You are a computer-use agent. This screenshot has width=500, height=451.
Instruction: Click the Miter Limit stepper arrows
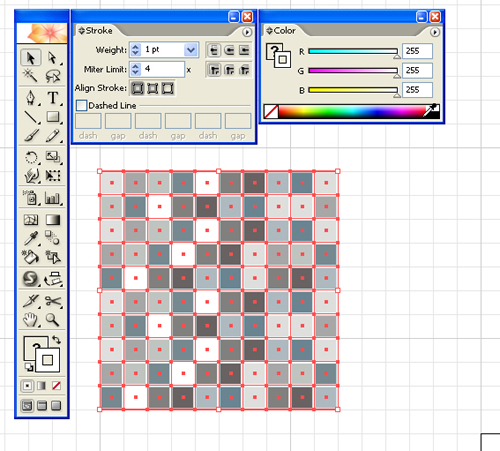(135, 69)
